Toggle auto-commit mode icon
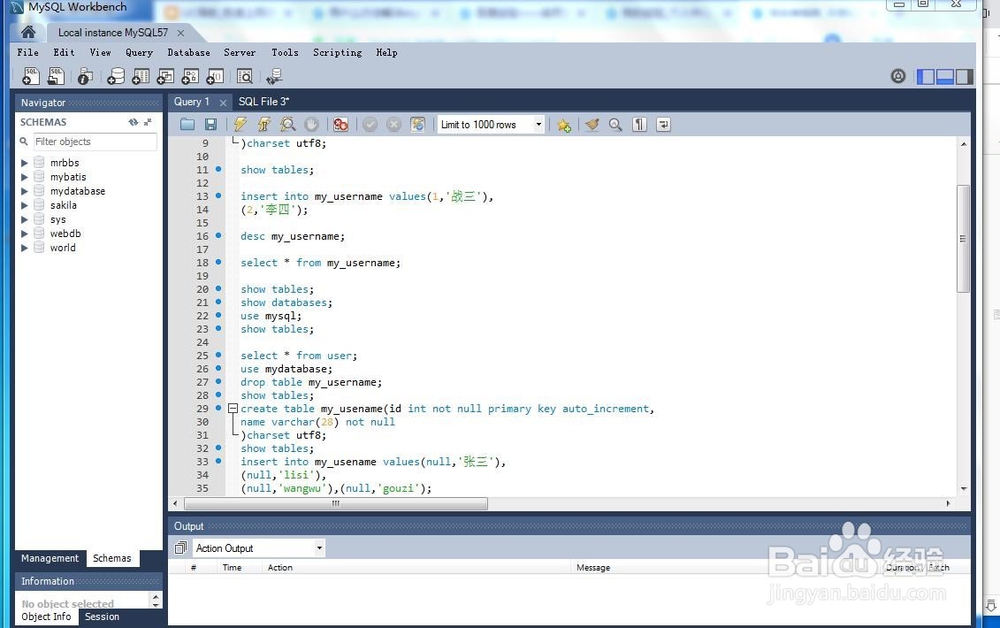The height and width of the screenshot is (628, 1000). 418,124
